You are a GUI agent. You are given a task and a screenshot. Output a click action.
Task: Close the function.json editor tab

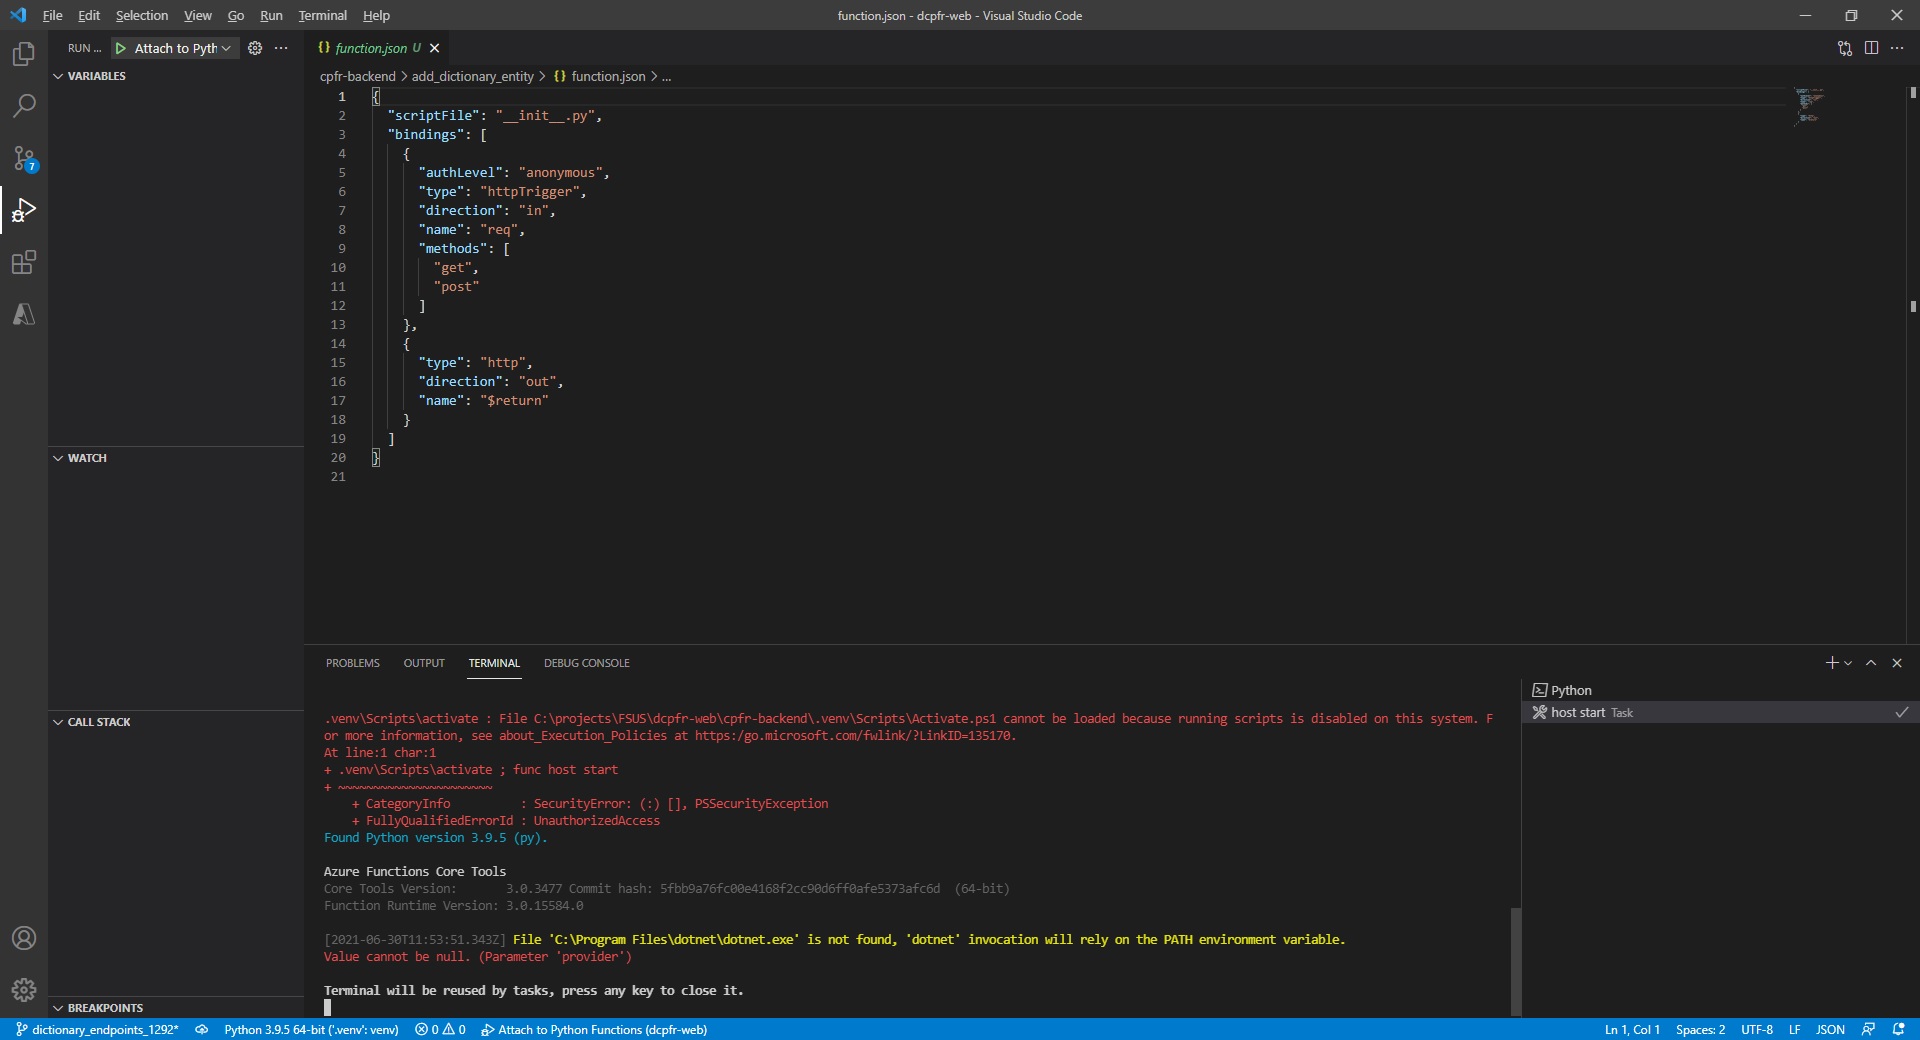(x=435, y=48)
